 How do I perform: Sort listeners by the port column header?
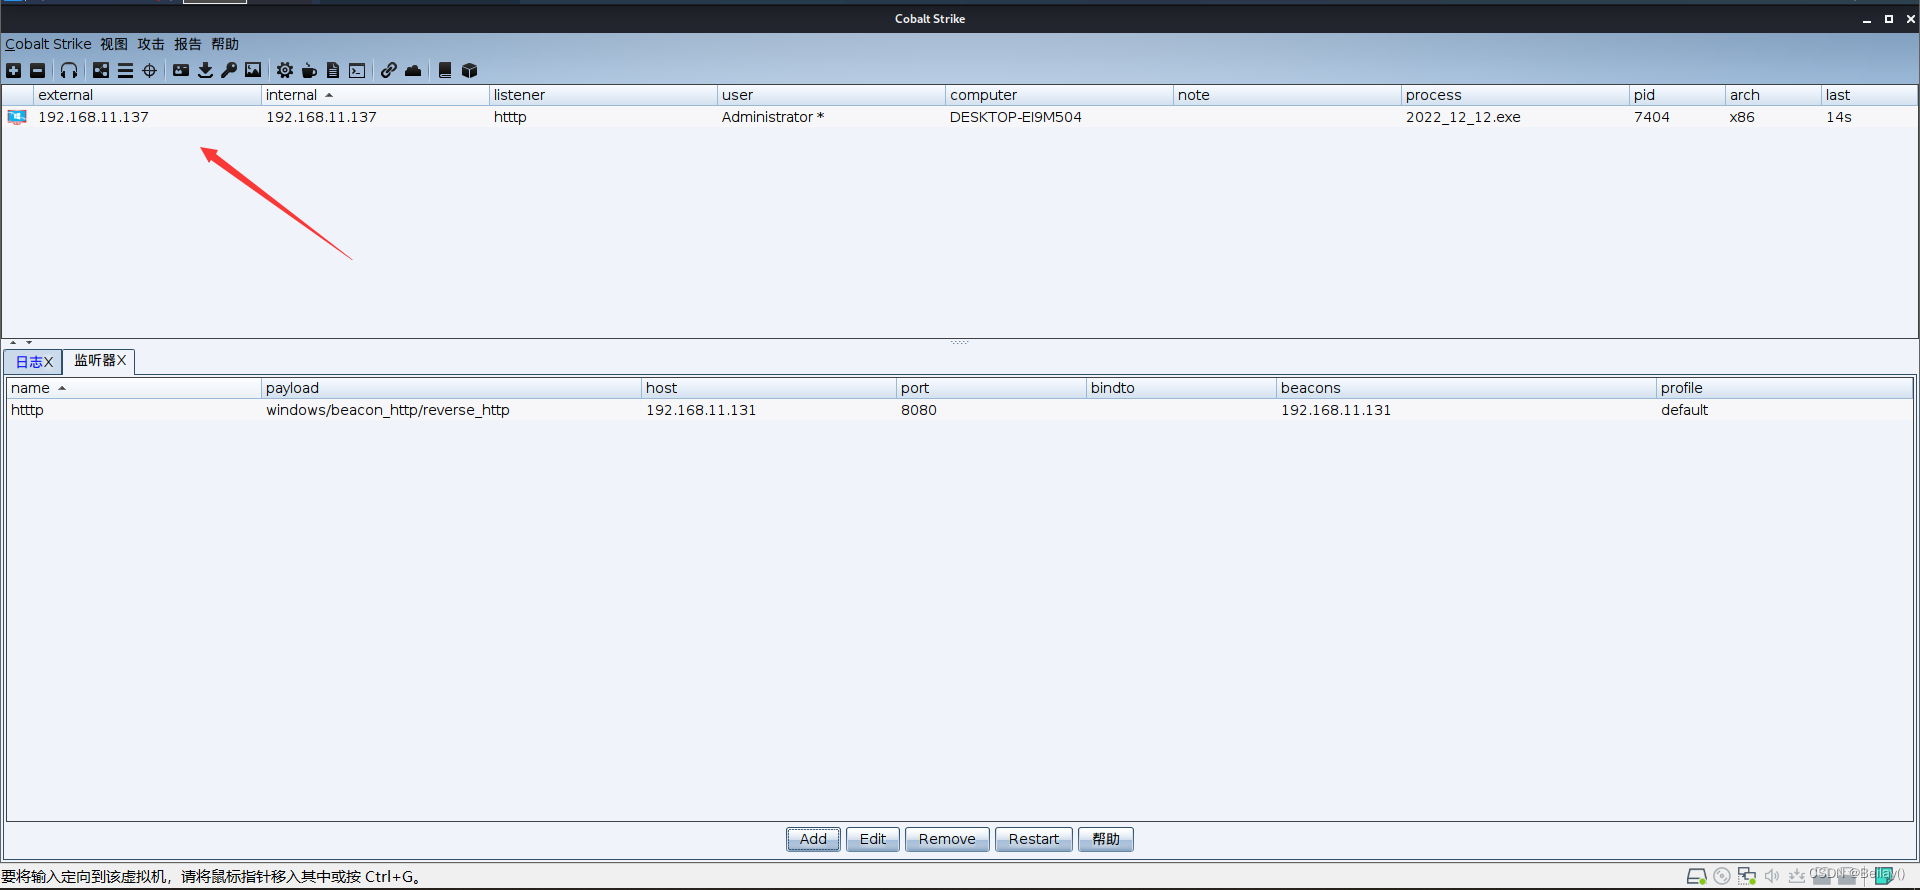point(991,388)
